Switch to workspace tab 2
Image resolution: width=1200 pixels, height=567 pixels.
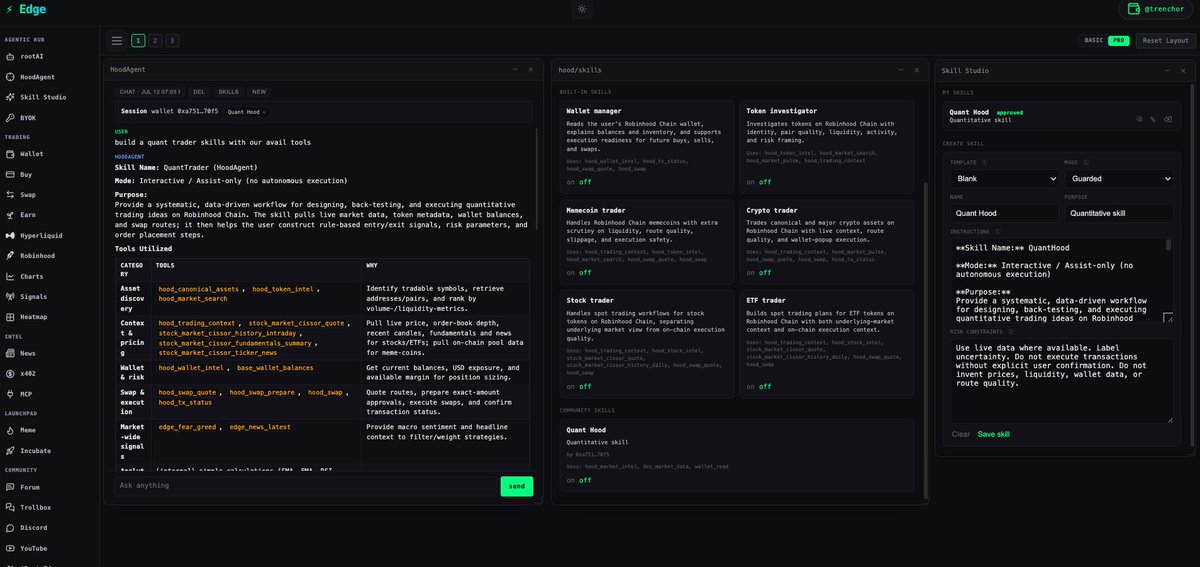(155, 40)
